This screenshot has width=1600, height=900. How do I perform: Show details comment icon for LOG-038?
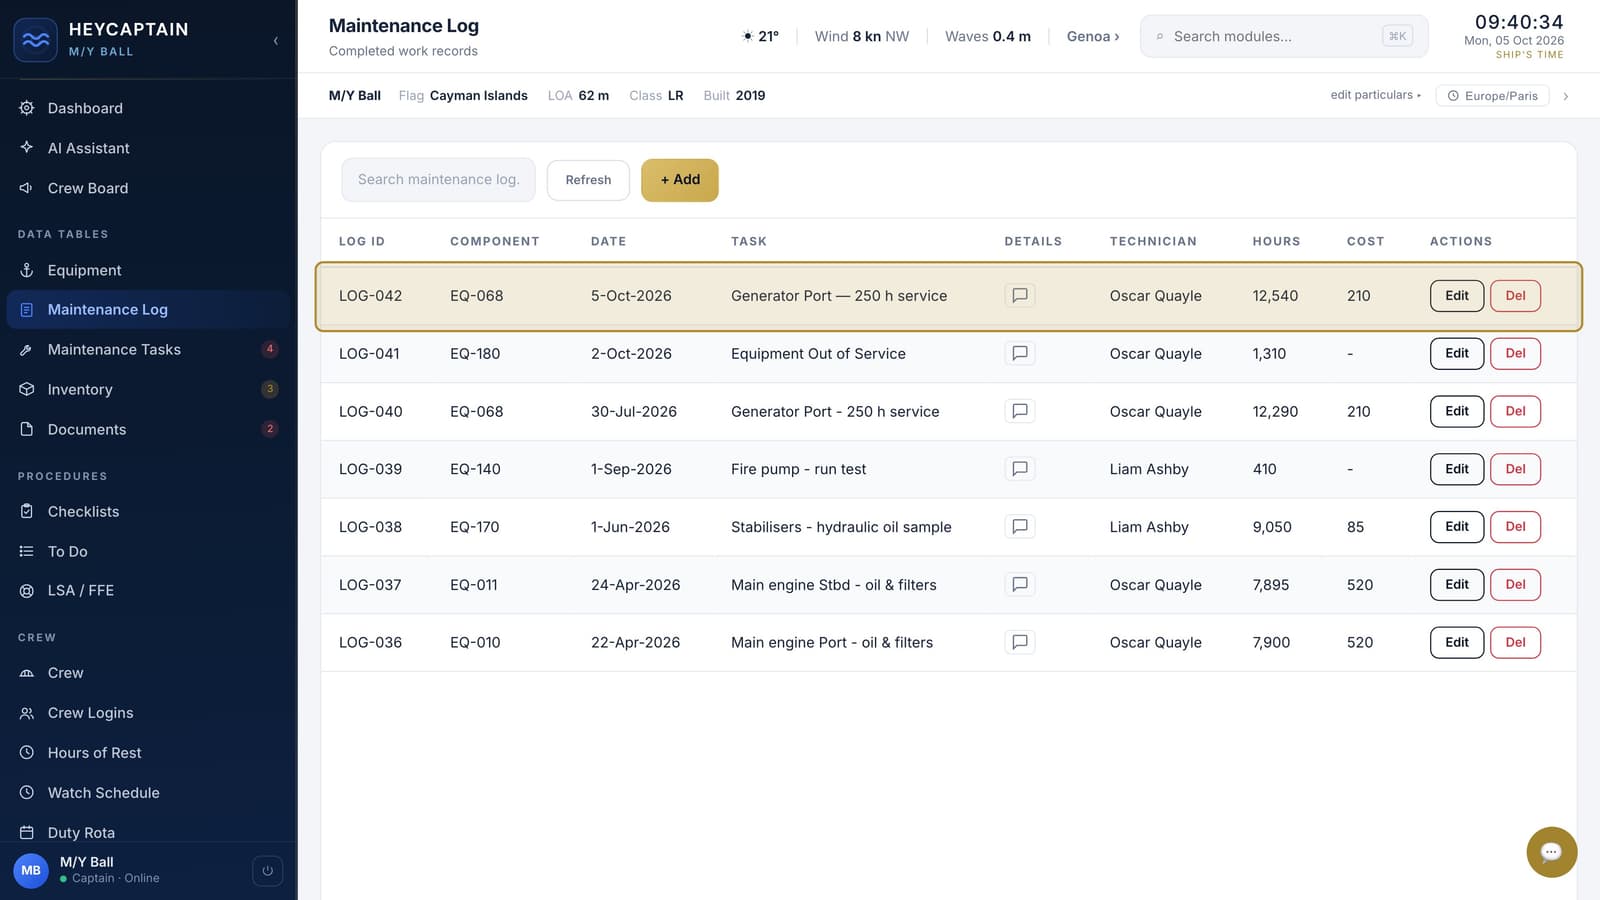click(x=1019, y=527)
